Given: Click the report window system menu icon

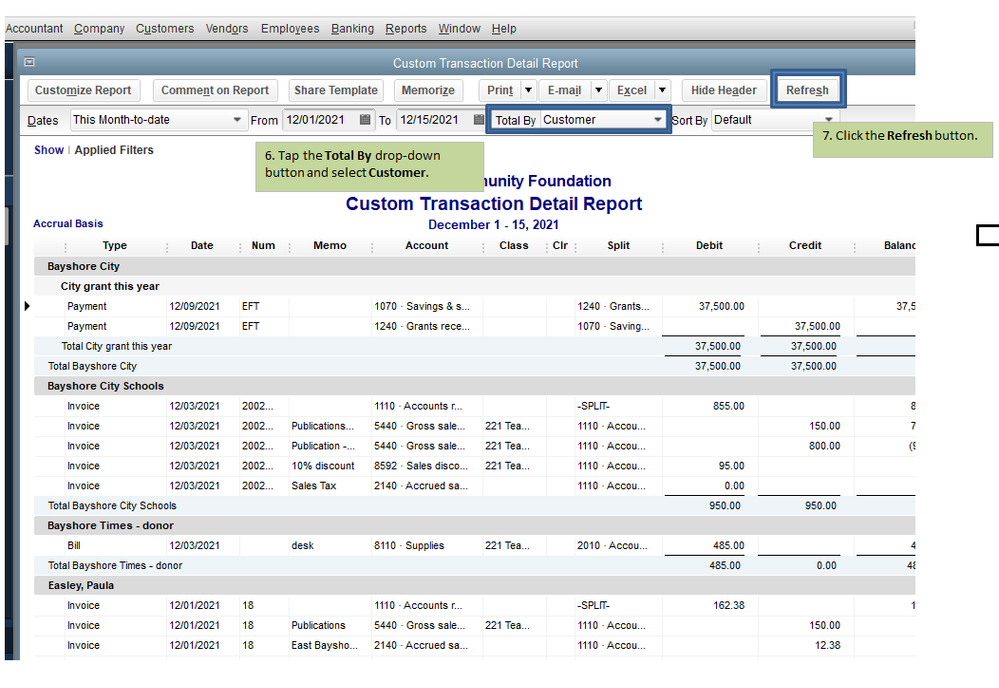Looking at the screenshot, I should 29,62.
